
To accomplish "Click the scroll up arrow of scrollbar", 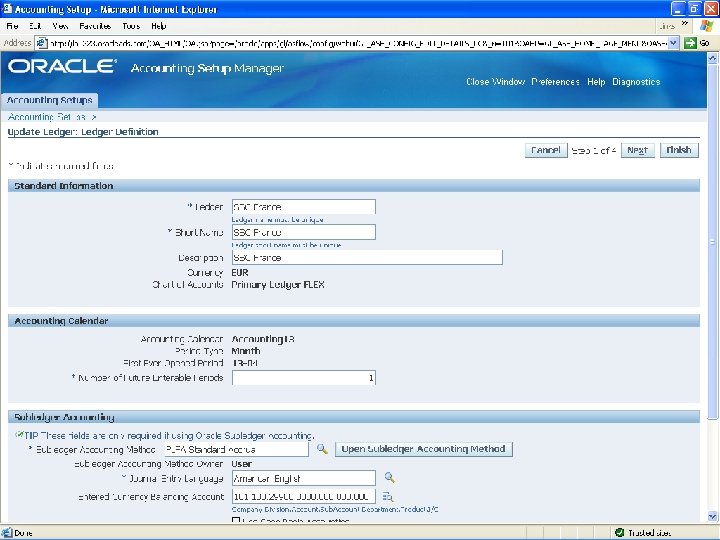I will [x=712, y=58].
